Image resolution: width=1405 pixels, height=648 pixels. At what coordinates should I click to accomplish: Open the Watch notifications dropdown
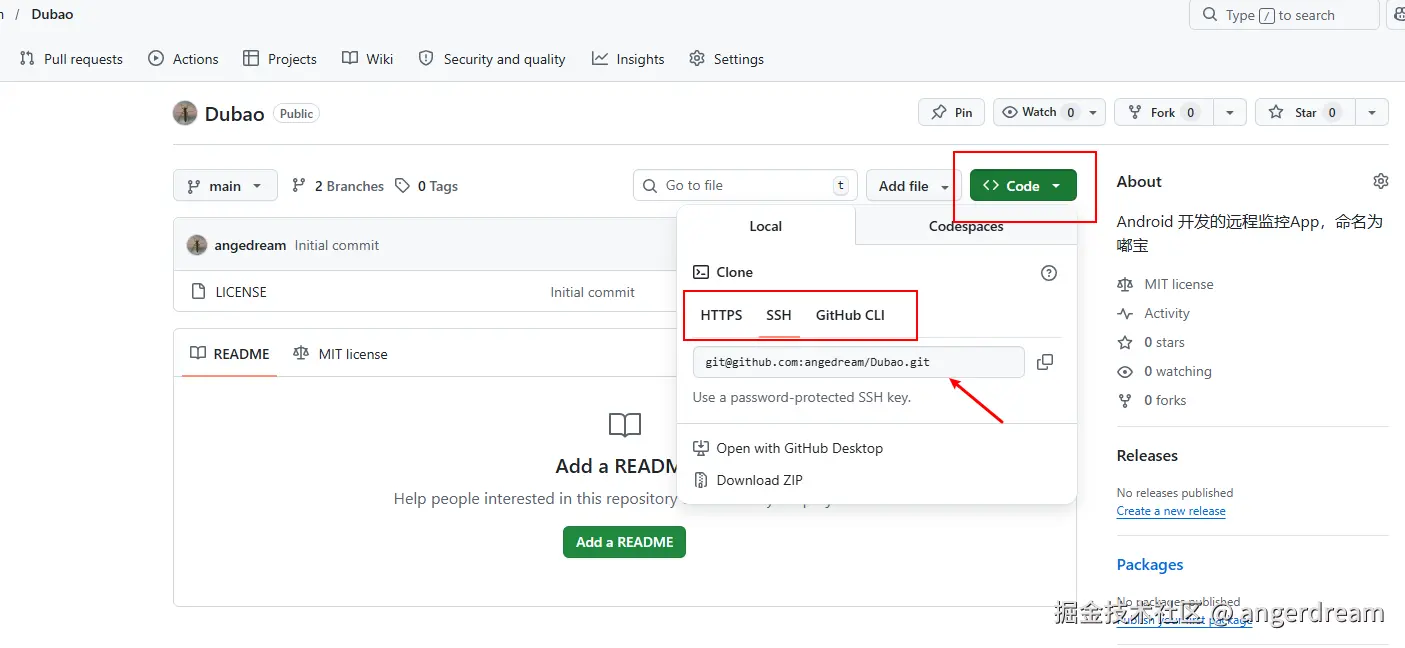(x=1049, y=112)
